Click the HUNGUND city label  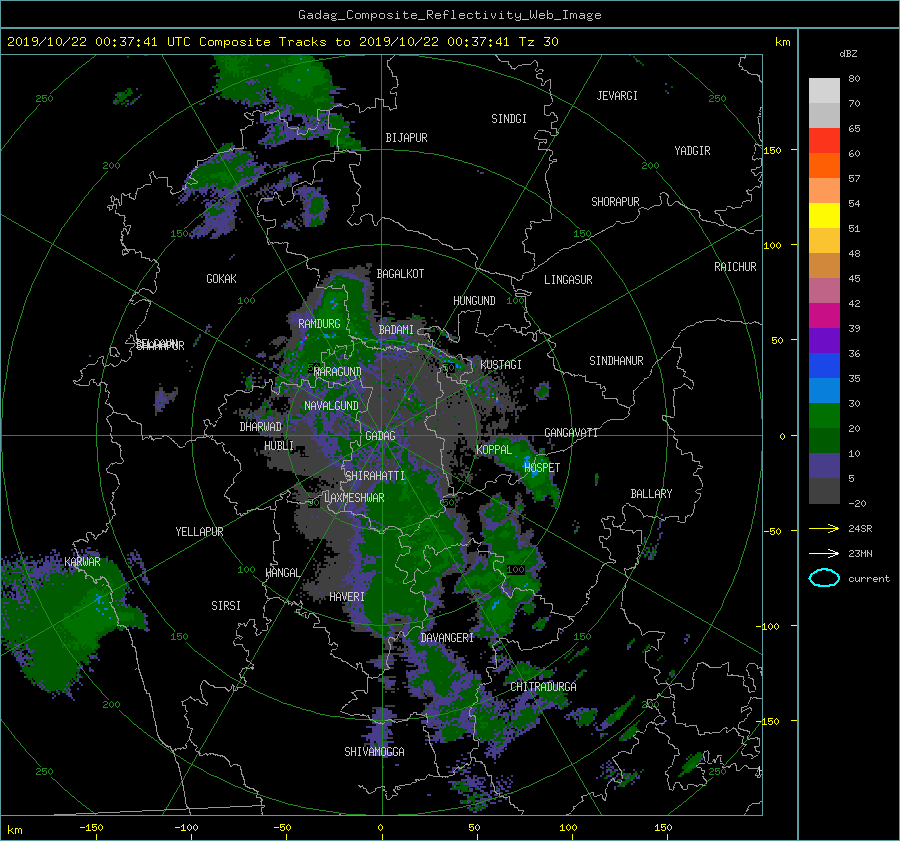tap(474, 300)
